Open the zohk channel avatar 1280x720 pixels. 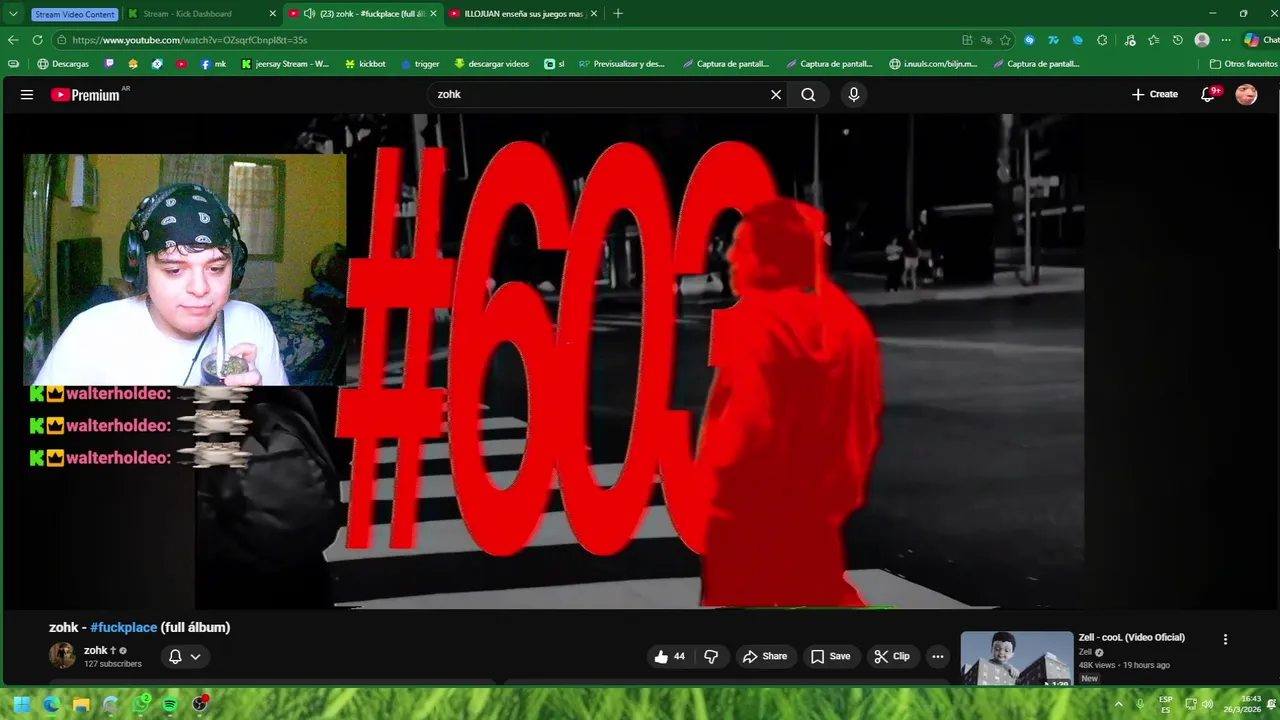(62, 656)
